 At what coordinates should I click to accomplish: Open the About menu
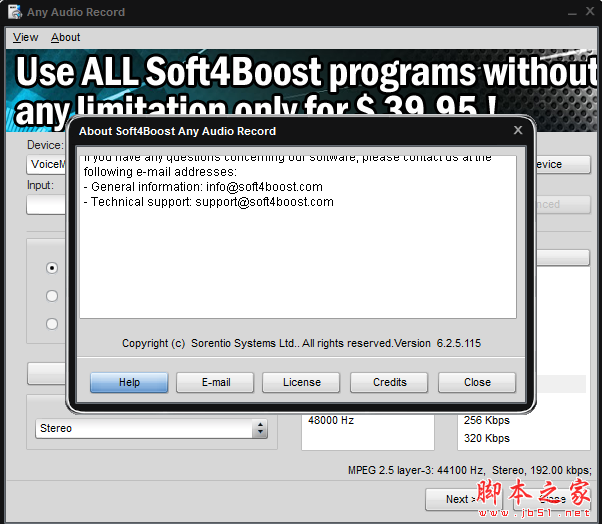click(x=65, y=37)
